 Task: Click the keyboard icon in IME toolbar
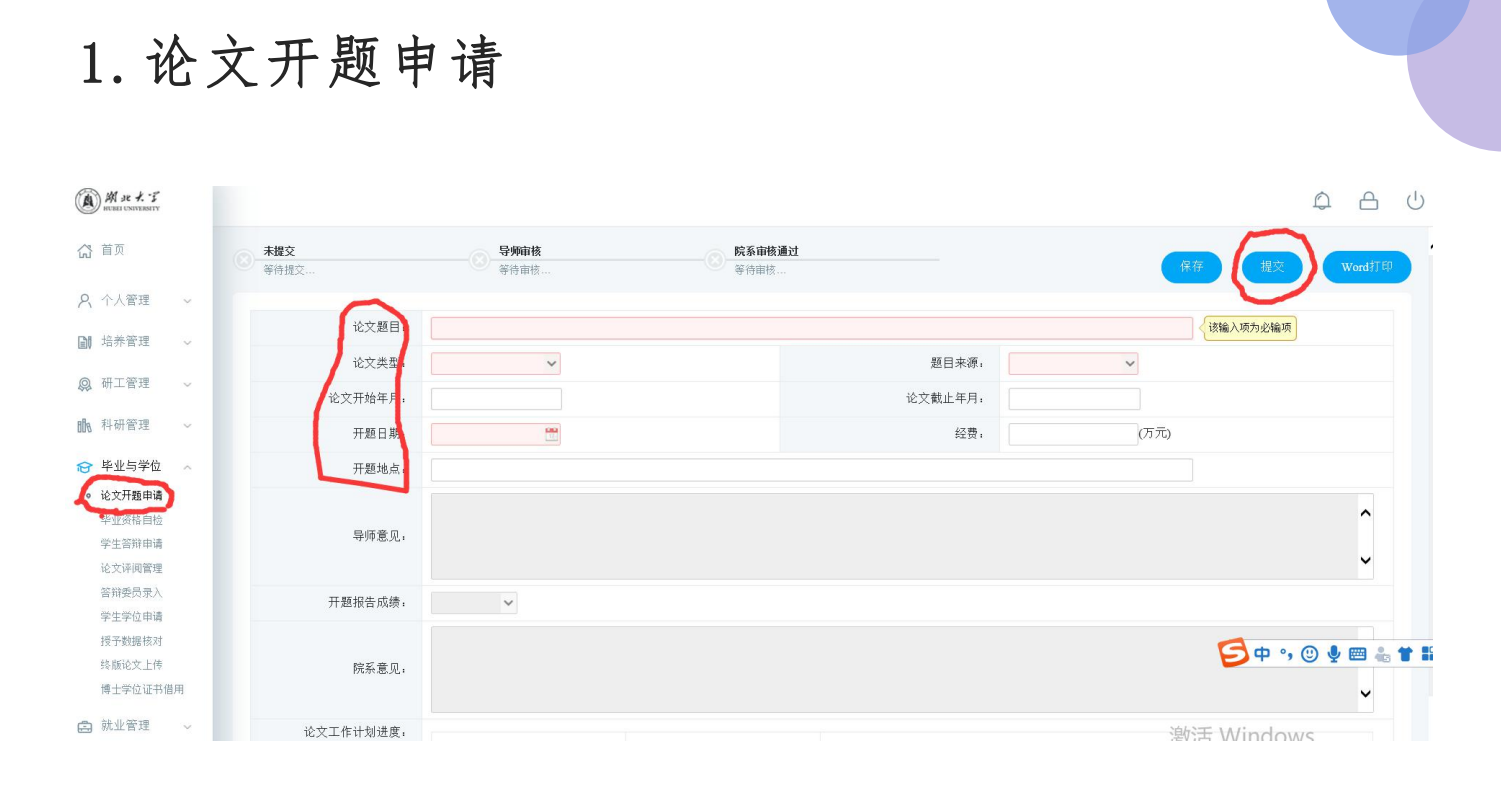[x=1357, y=654]
